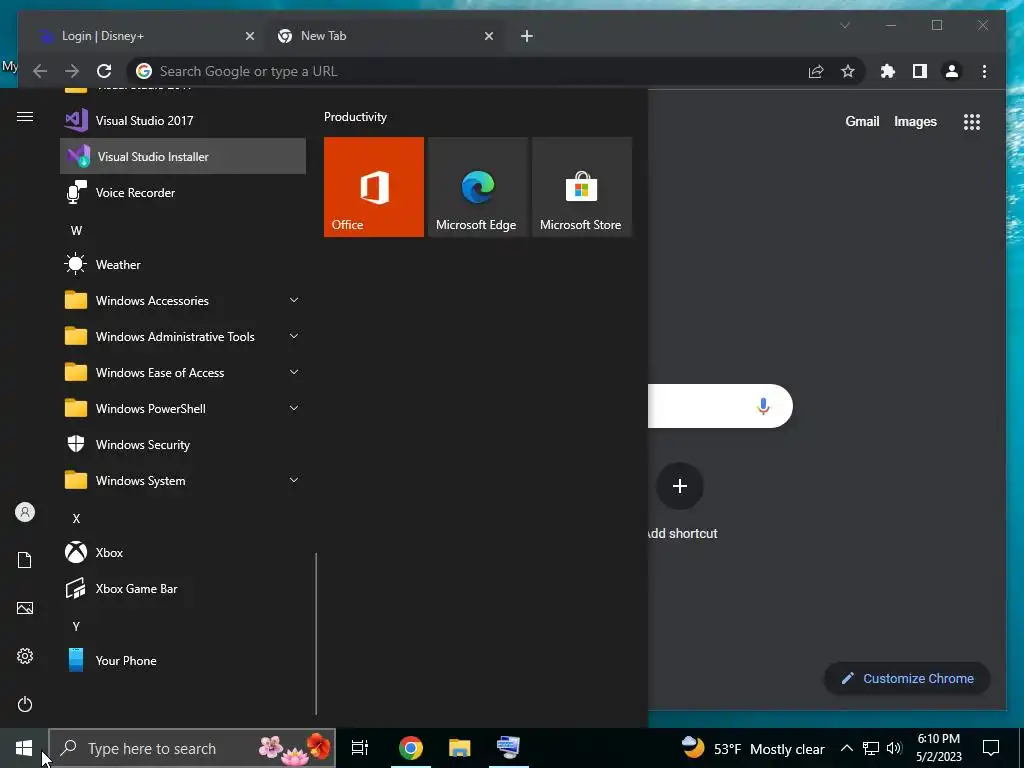Open Windows Security
The width and height of the screenshot is (1024, 768).
pos(183,445)
